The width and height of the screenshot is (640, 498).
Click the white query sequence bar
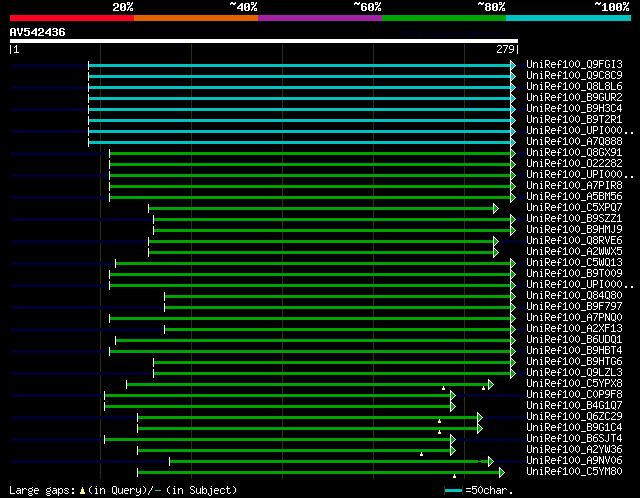[x=264, y=41]
